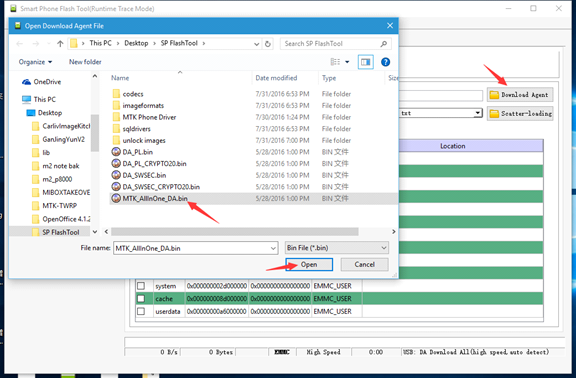Open the unlock images folder

click(144, 141)
